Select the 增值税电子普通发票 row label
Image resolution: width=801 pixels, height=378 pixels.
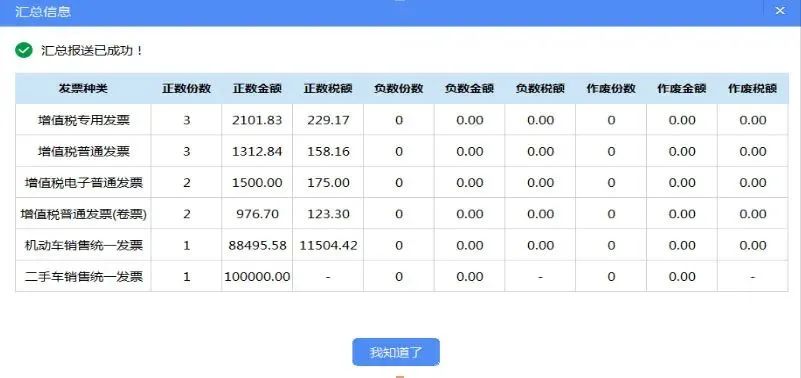[x=84, y=183]
